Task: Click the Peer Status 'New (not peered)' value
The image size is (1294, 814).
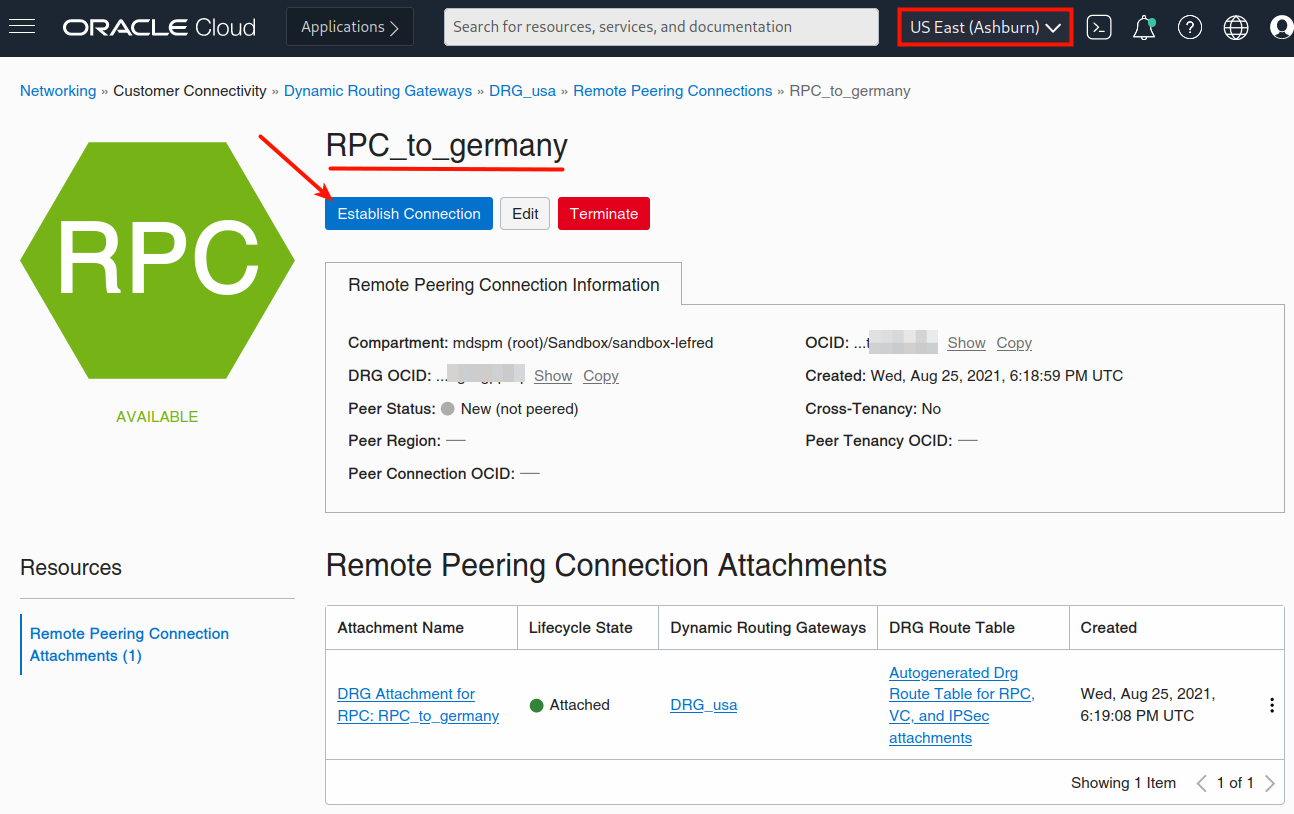Action: pyautogui.click(x=519, y=409)
